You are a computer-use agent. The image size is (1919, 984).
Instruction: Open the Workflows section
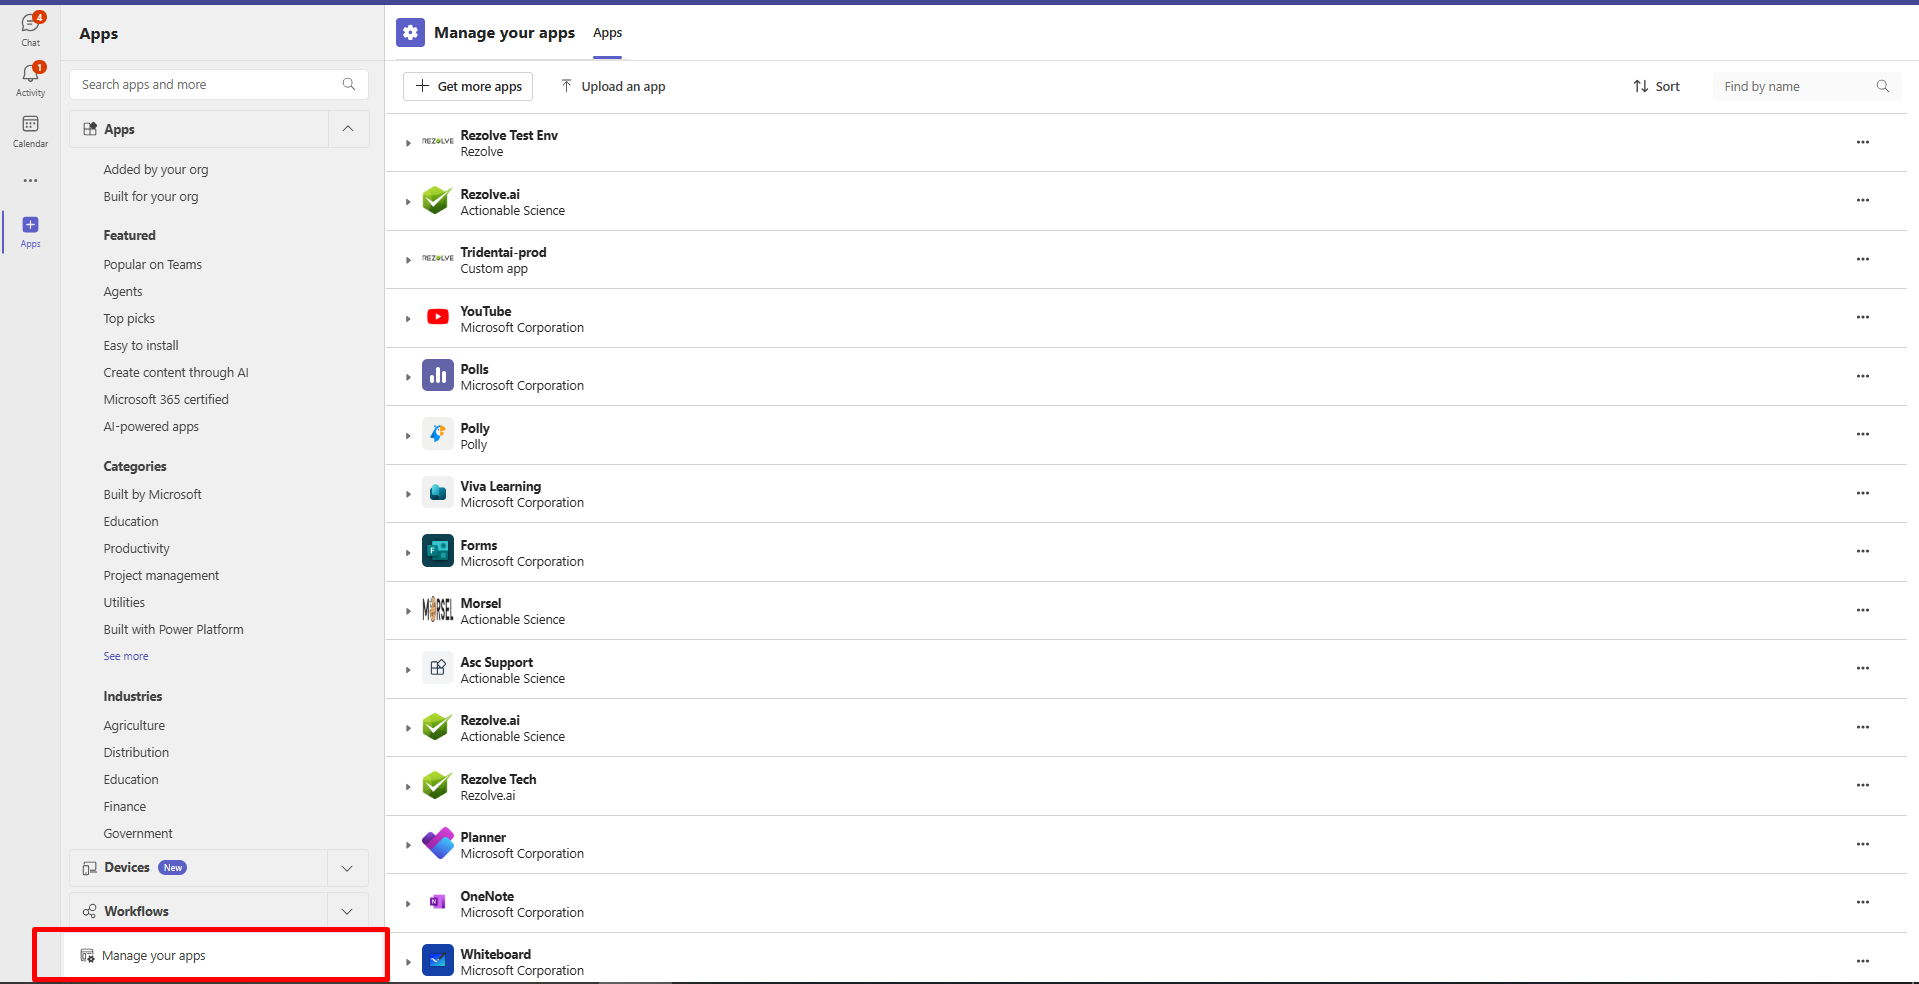[198, 911]
